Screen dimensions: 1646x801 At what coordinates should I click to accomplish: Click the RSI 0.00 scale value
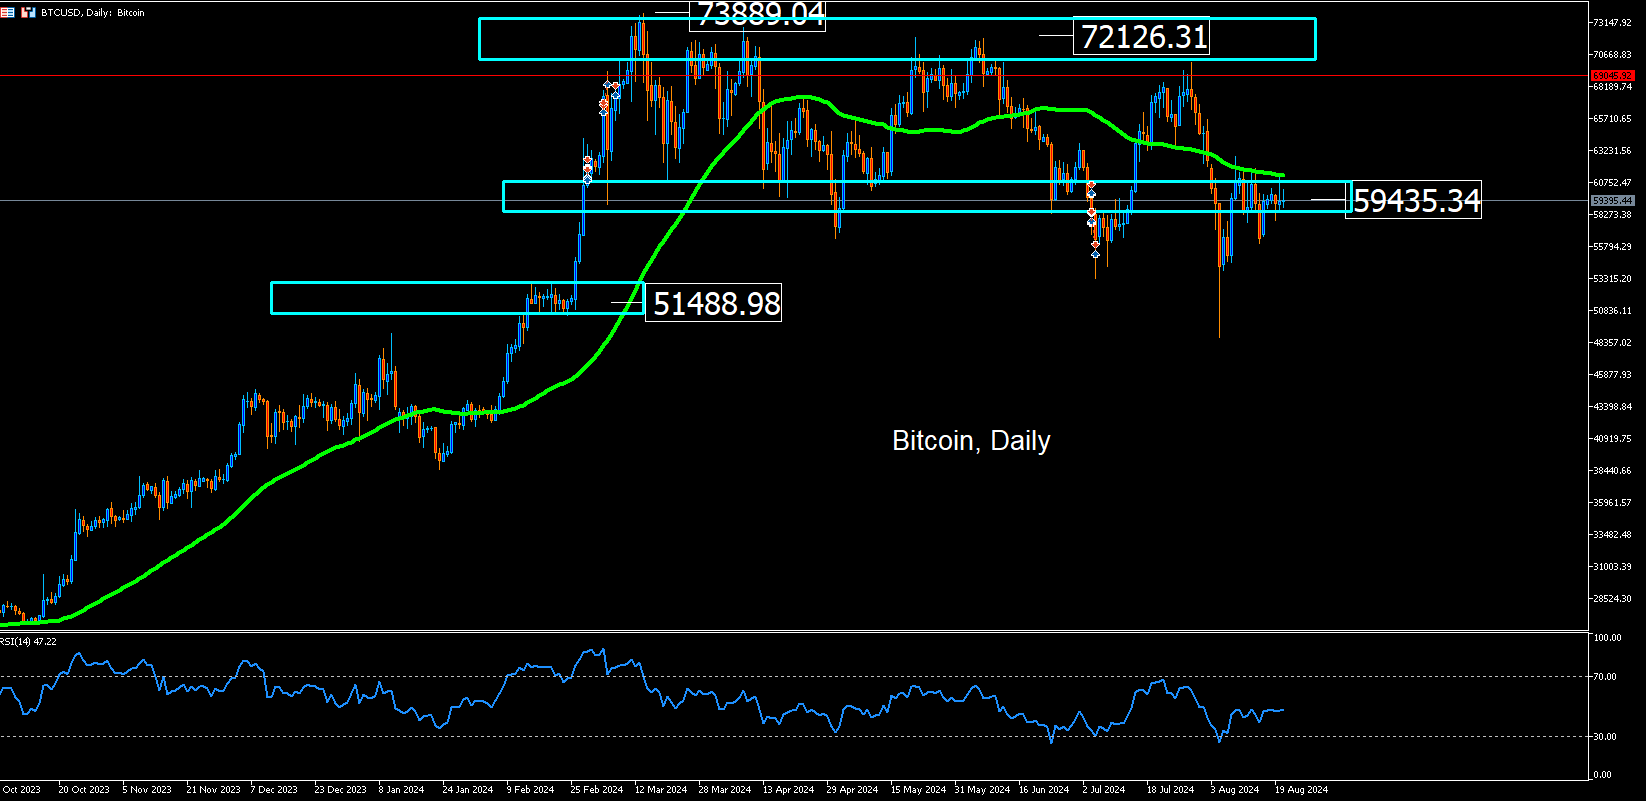click(x=1603, y=775)
